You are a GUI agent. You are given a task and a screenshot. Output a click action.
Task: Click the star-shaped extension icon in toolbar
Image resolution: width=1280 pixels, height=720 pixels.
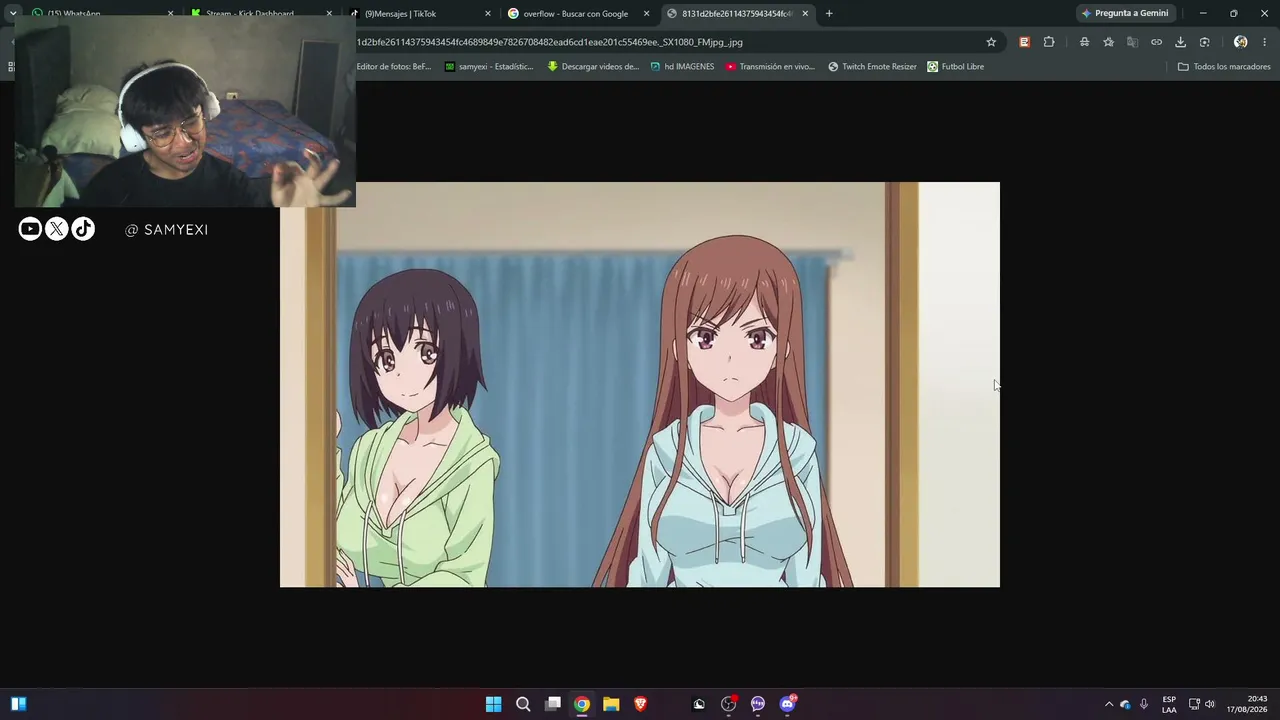[1108, 42]
